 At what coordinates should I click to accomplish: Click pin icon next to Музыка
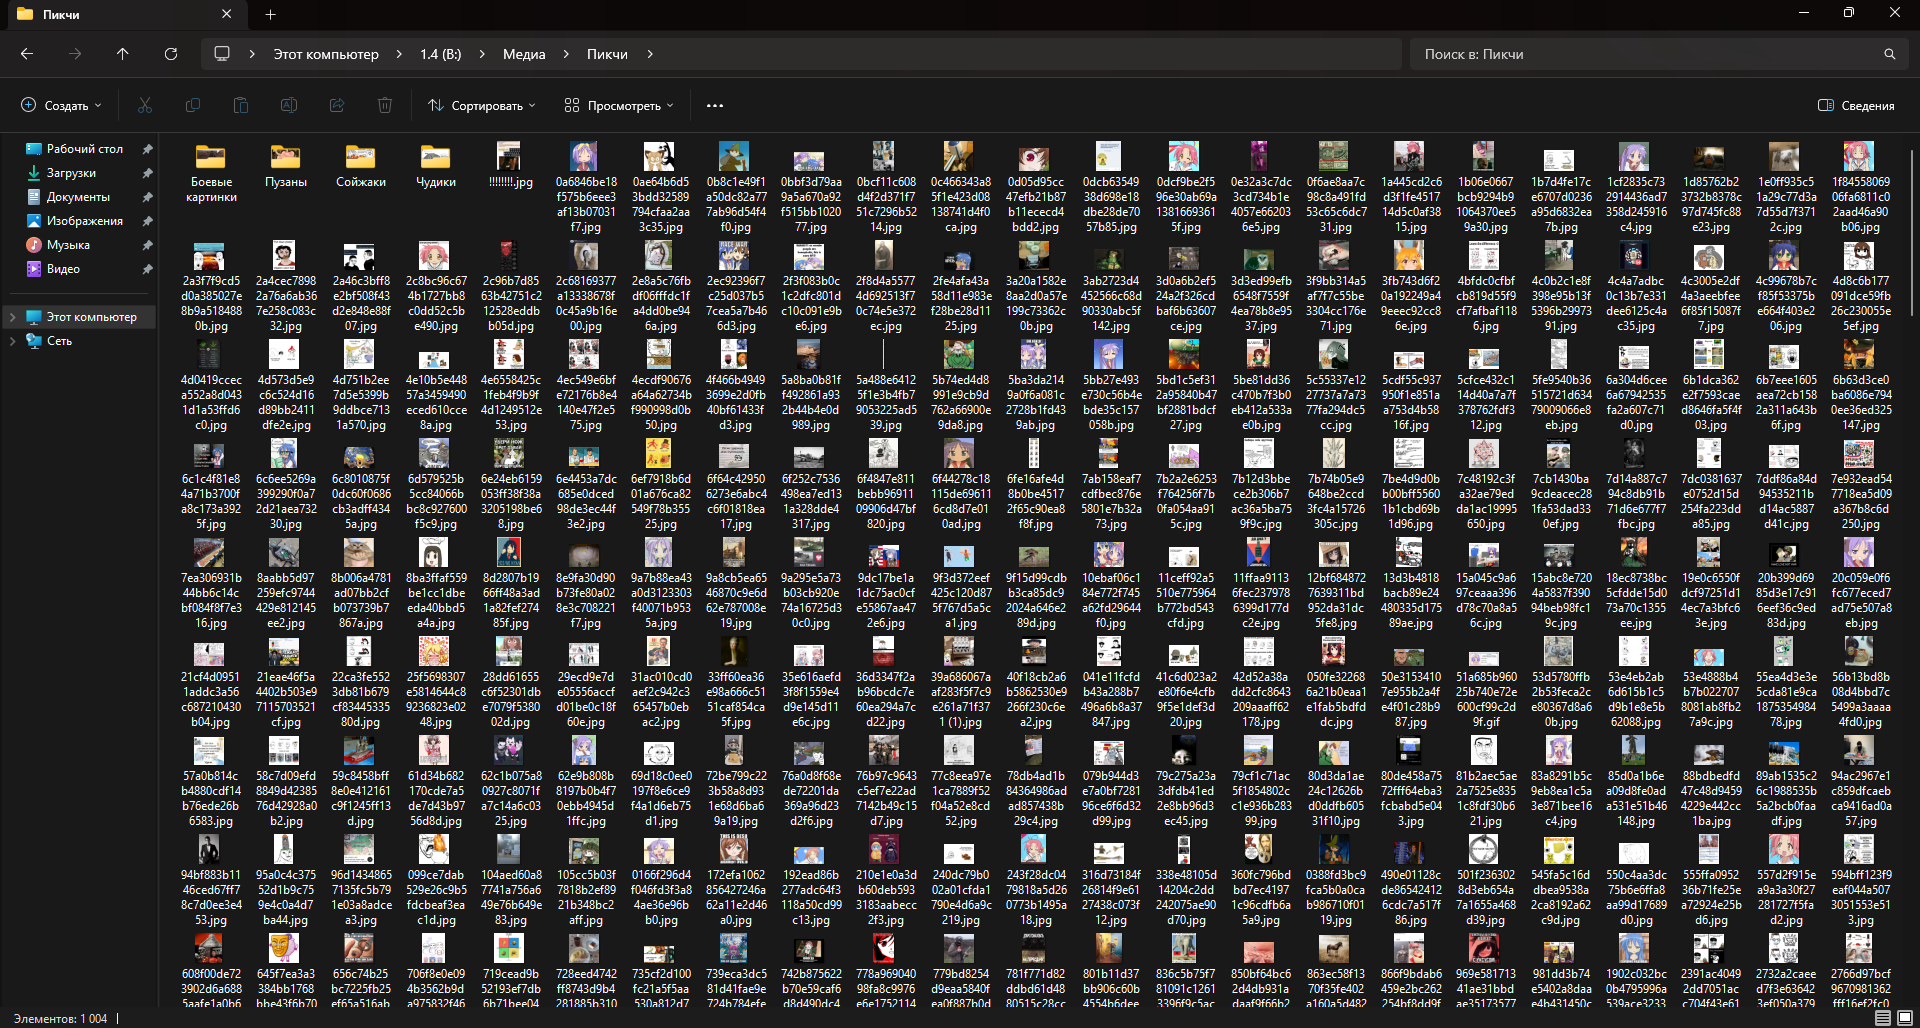147,245
